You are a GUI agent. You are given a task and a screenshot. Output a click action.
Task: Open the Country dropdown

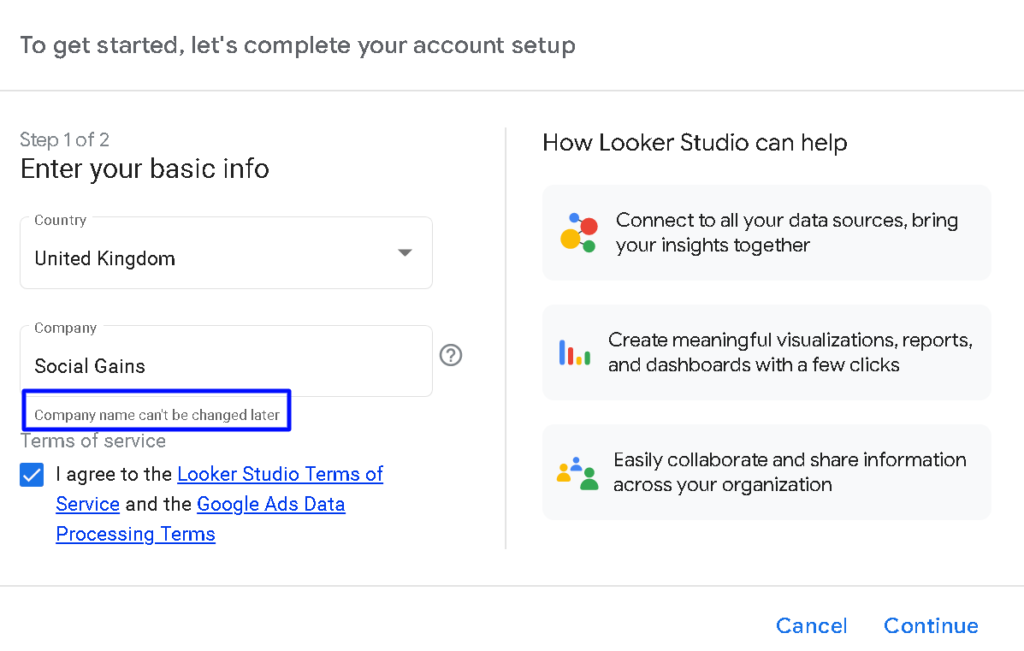tap(226, 253)
